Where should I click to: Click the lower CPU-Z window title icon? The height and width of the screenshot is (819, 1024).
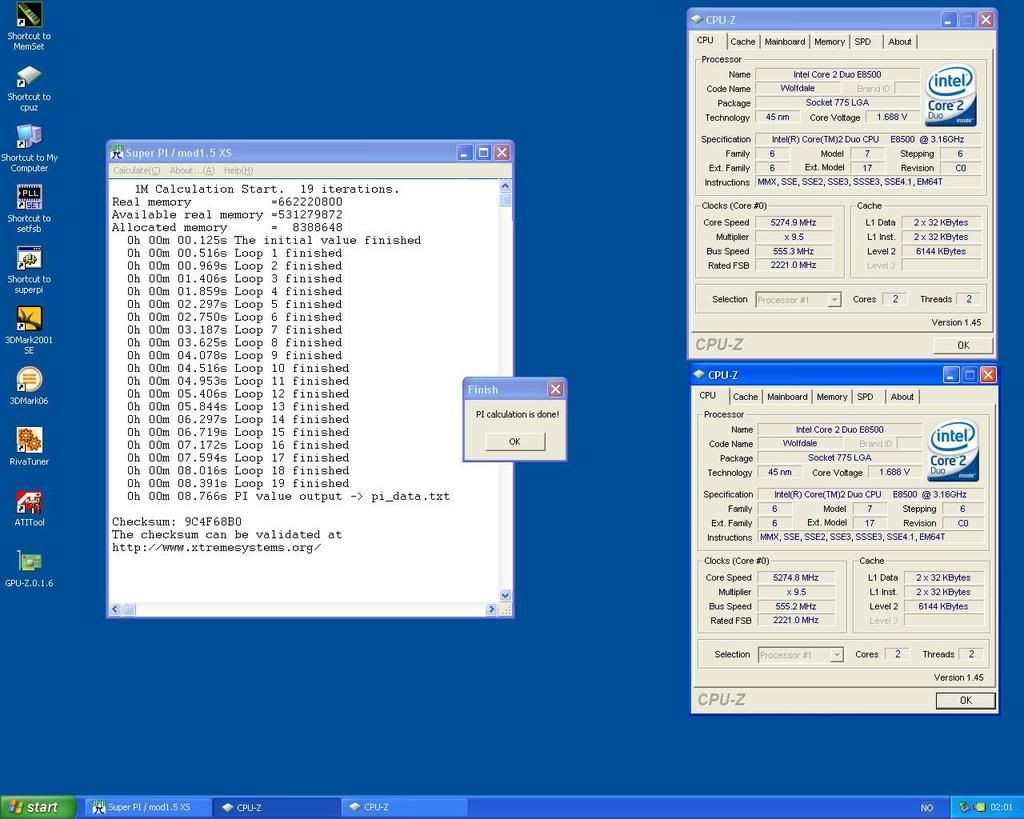[699, 375]
